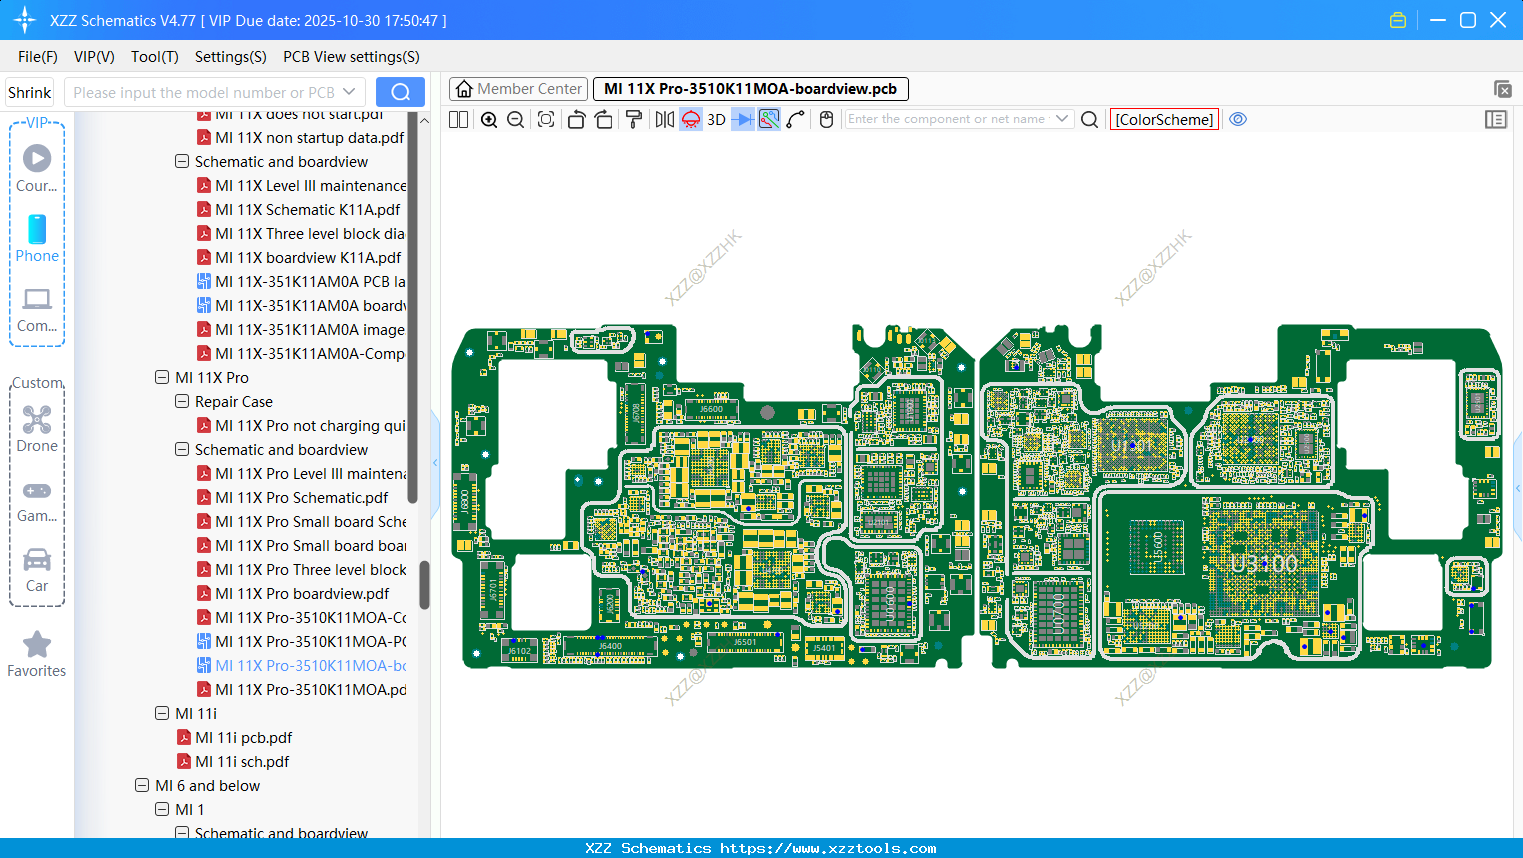The width and height of the screenshot is (1523, 858).
Task: Click the zoom in magnifier icon
Action: [x=489, y=120]
